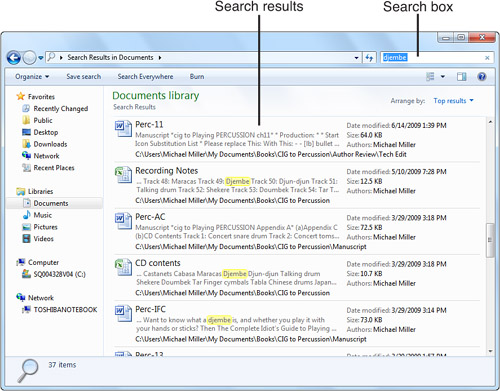This screenshot has height=391, width=500.
Task: Open the Arrange by Top results dropdown
Action: pos(453,101)
